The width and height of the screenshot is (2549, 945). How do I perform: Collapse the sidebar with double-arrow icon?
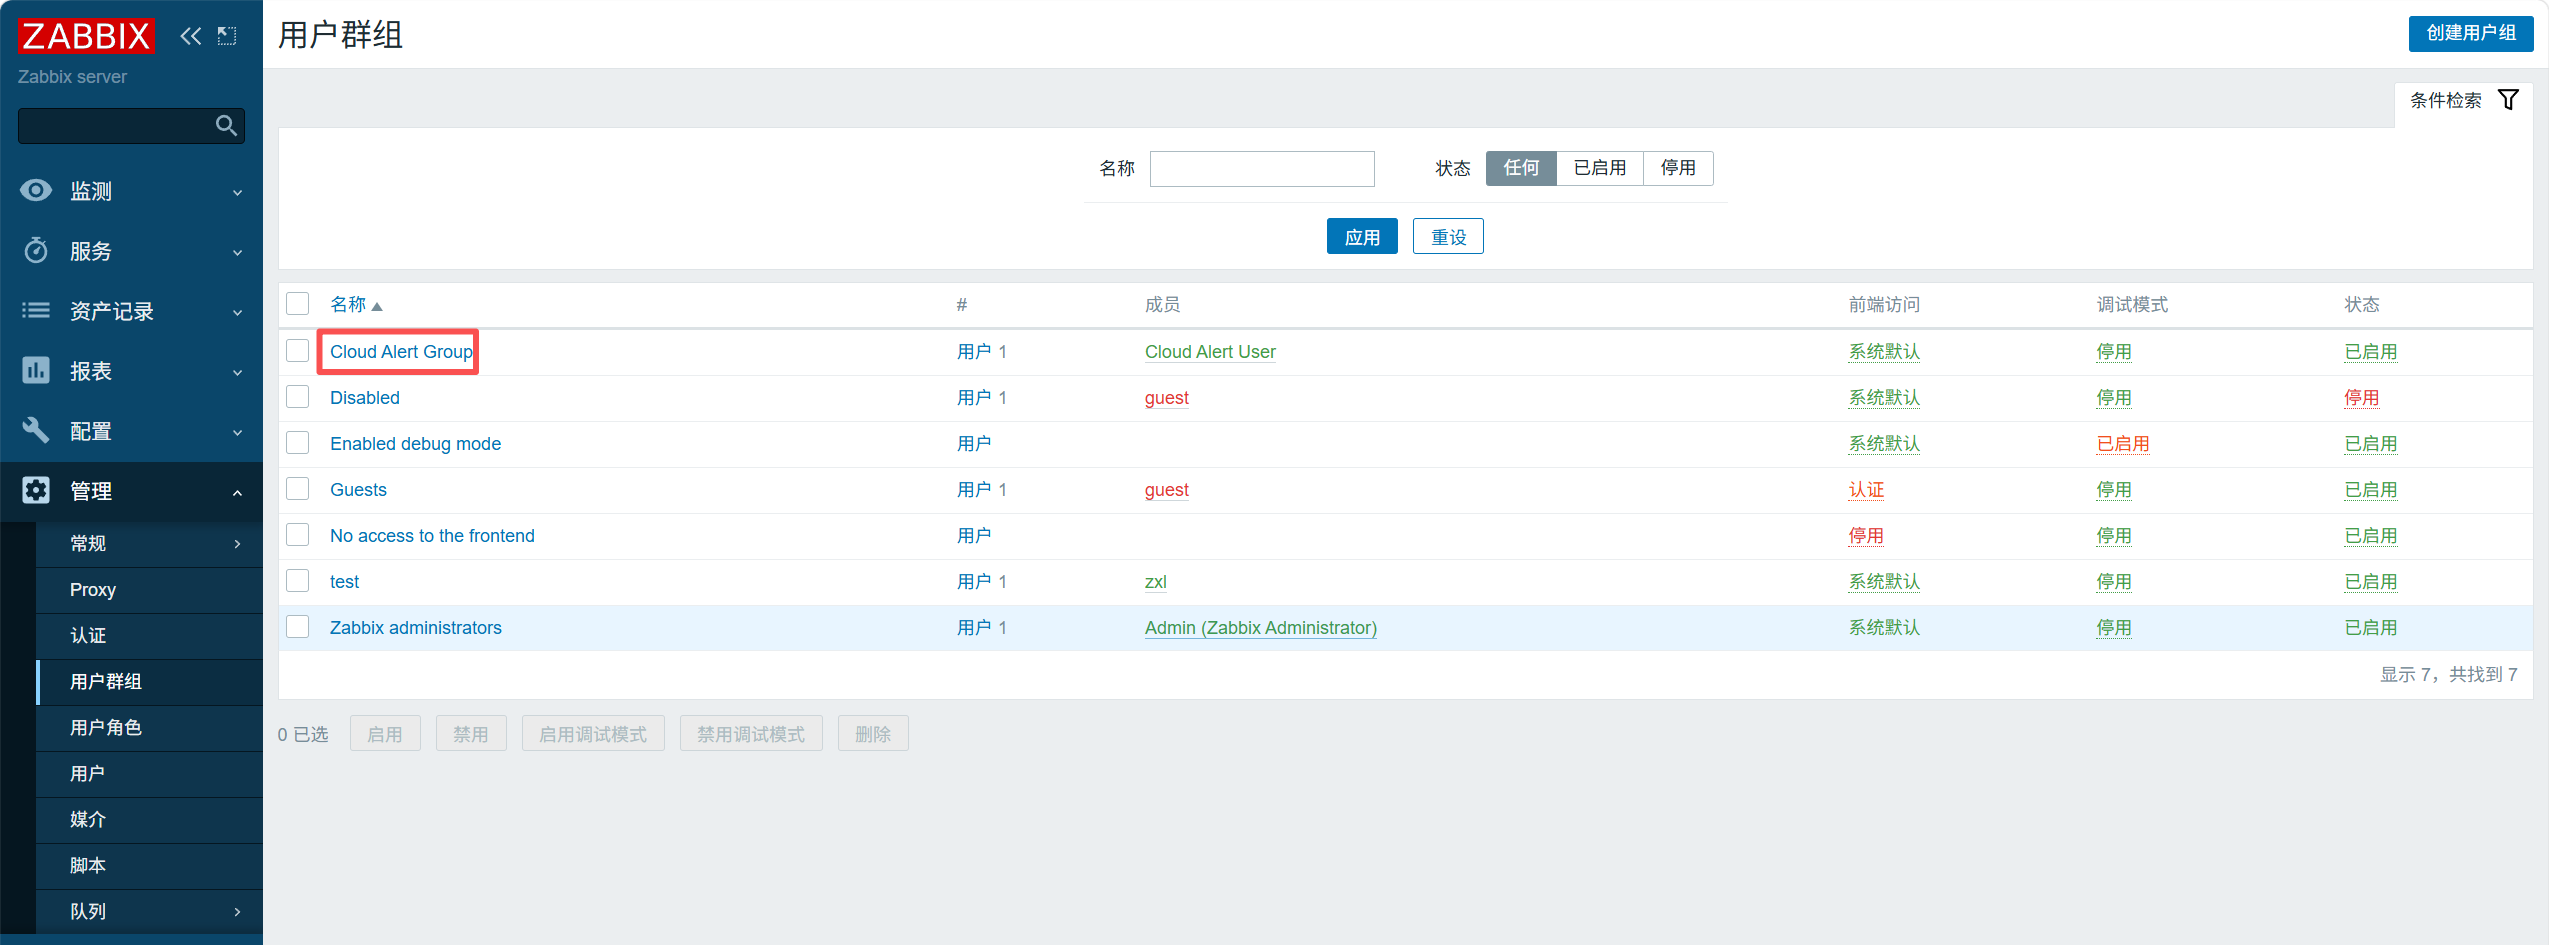point(190,36)
